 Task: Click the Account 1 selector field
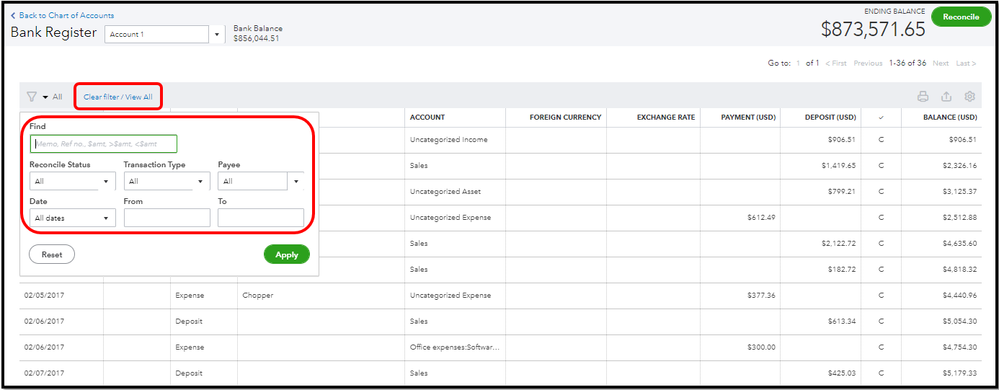pos(157,35)
